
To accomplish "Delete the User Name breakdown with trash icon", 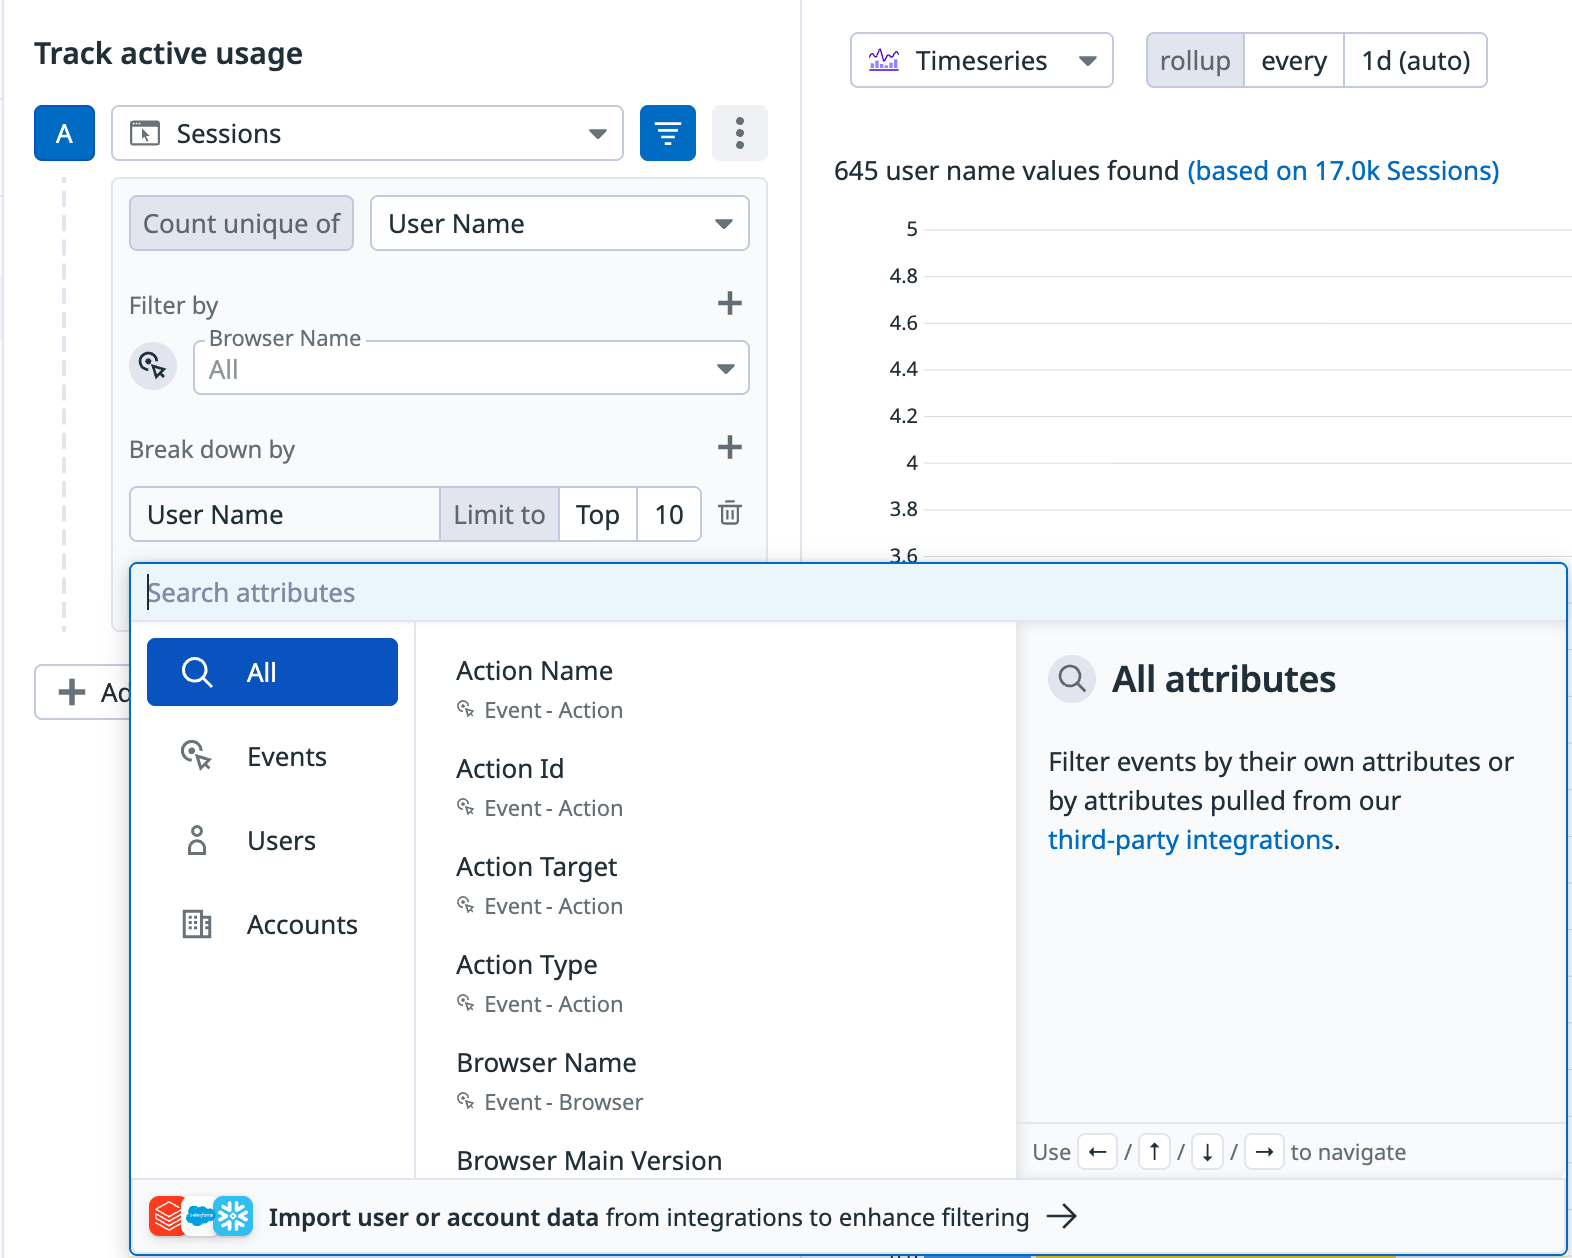I will pyautogui.click(x=730, y=513).
